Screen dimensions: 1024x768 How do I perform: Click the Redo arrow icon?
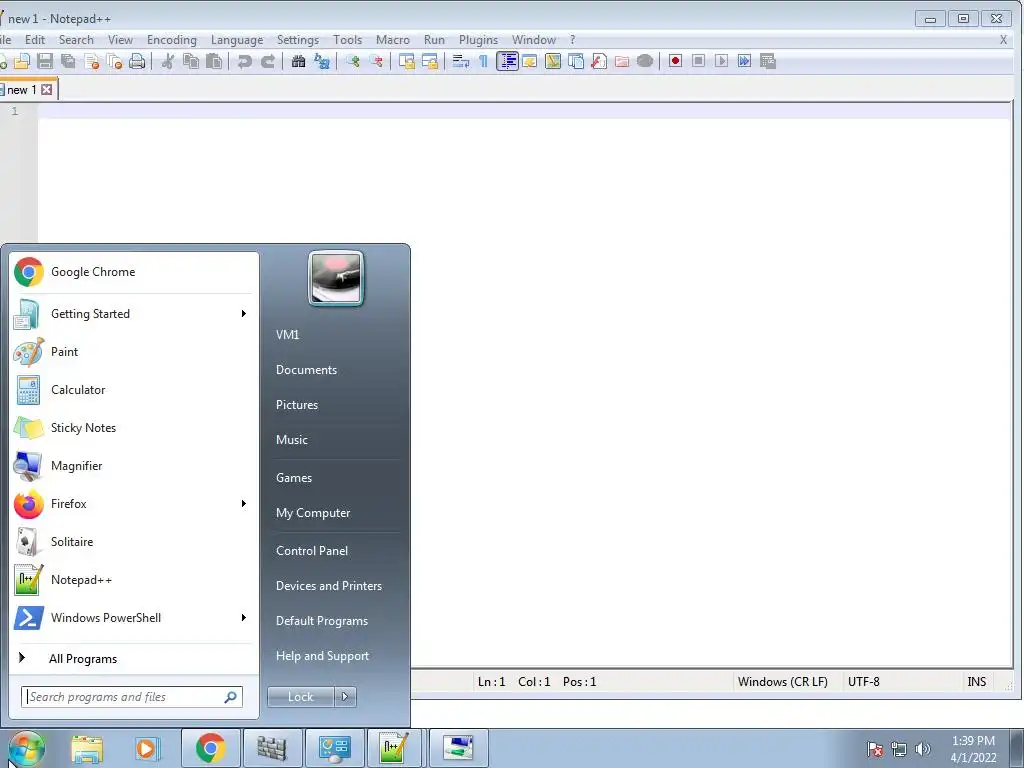268,61
